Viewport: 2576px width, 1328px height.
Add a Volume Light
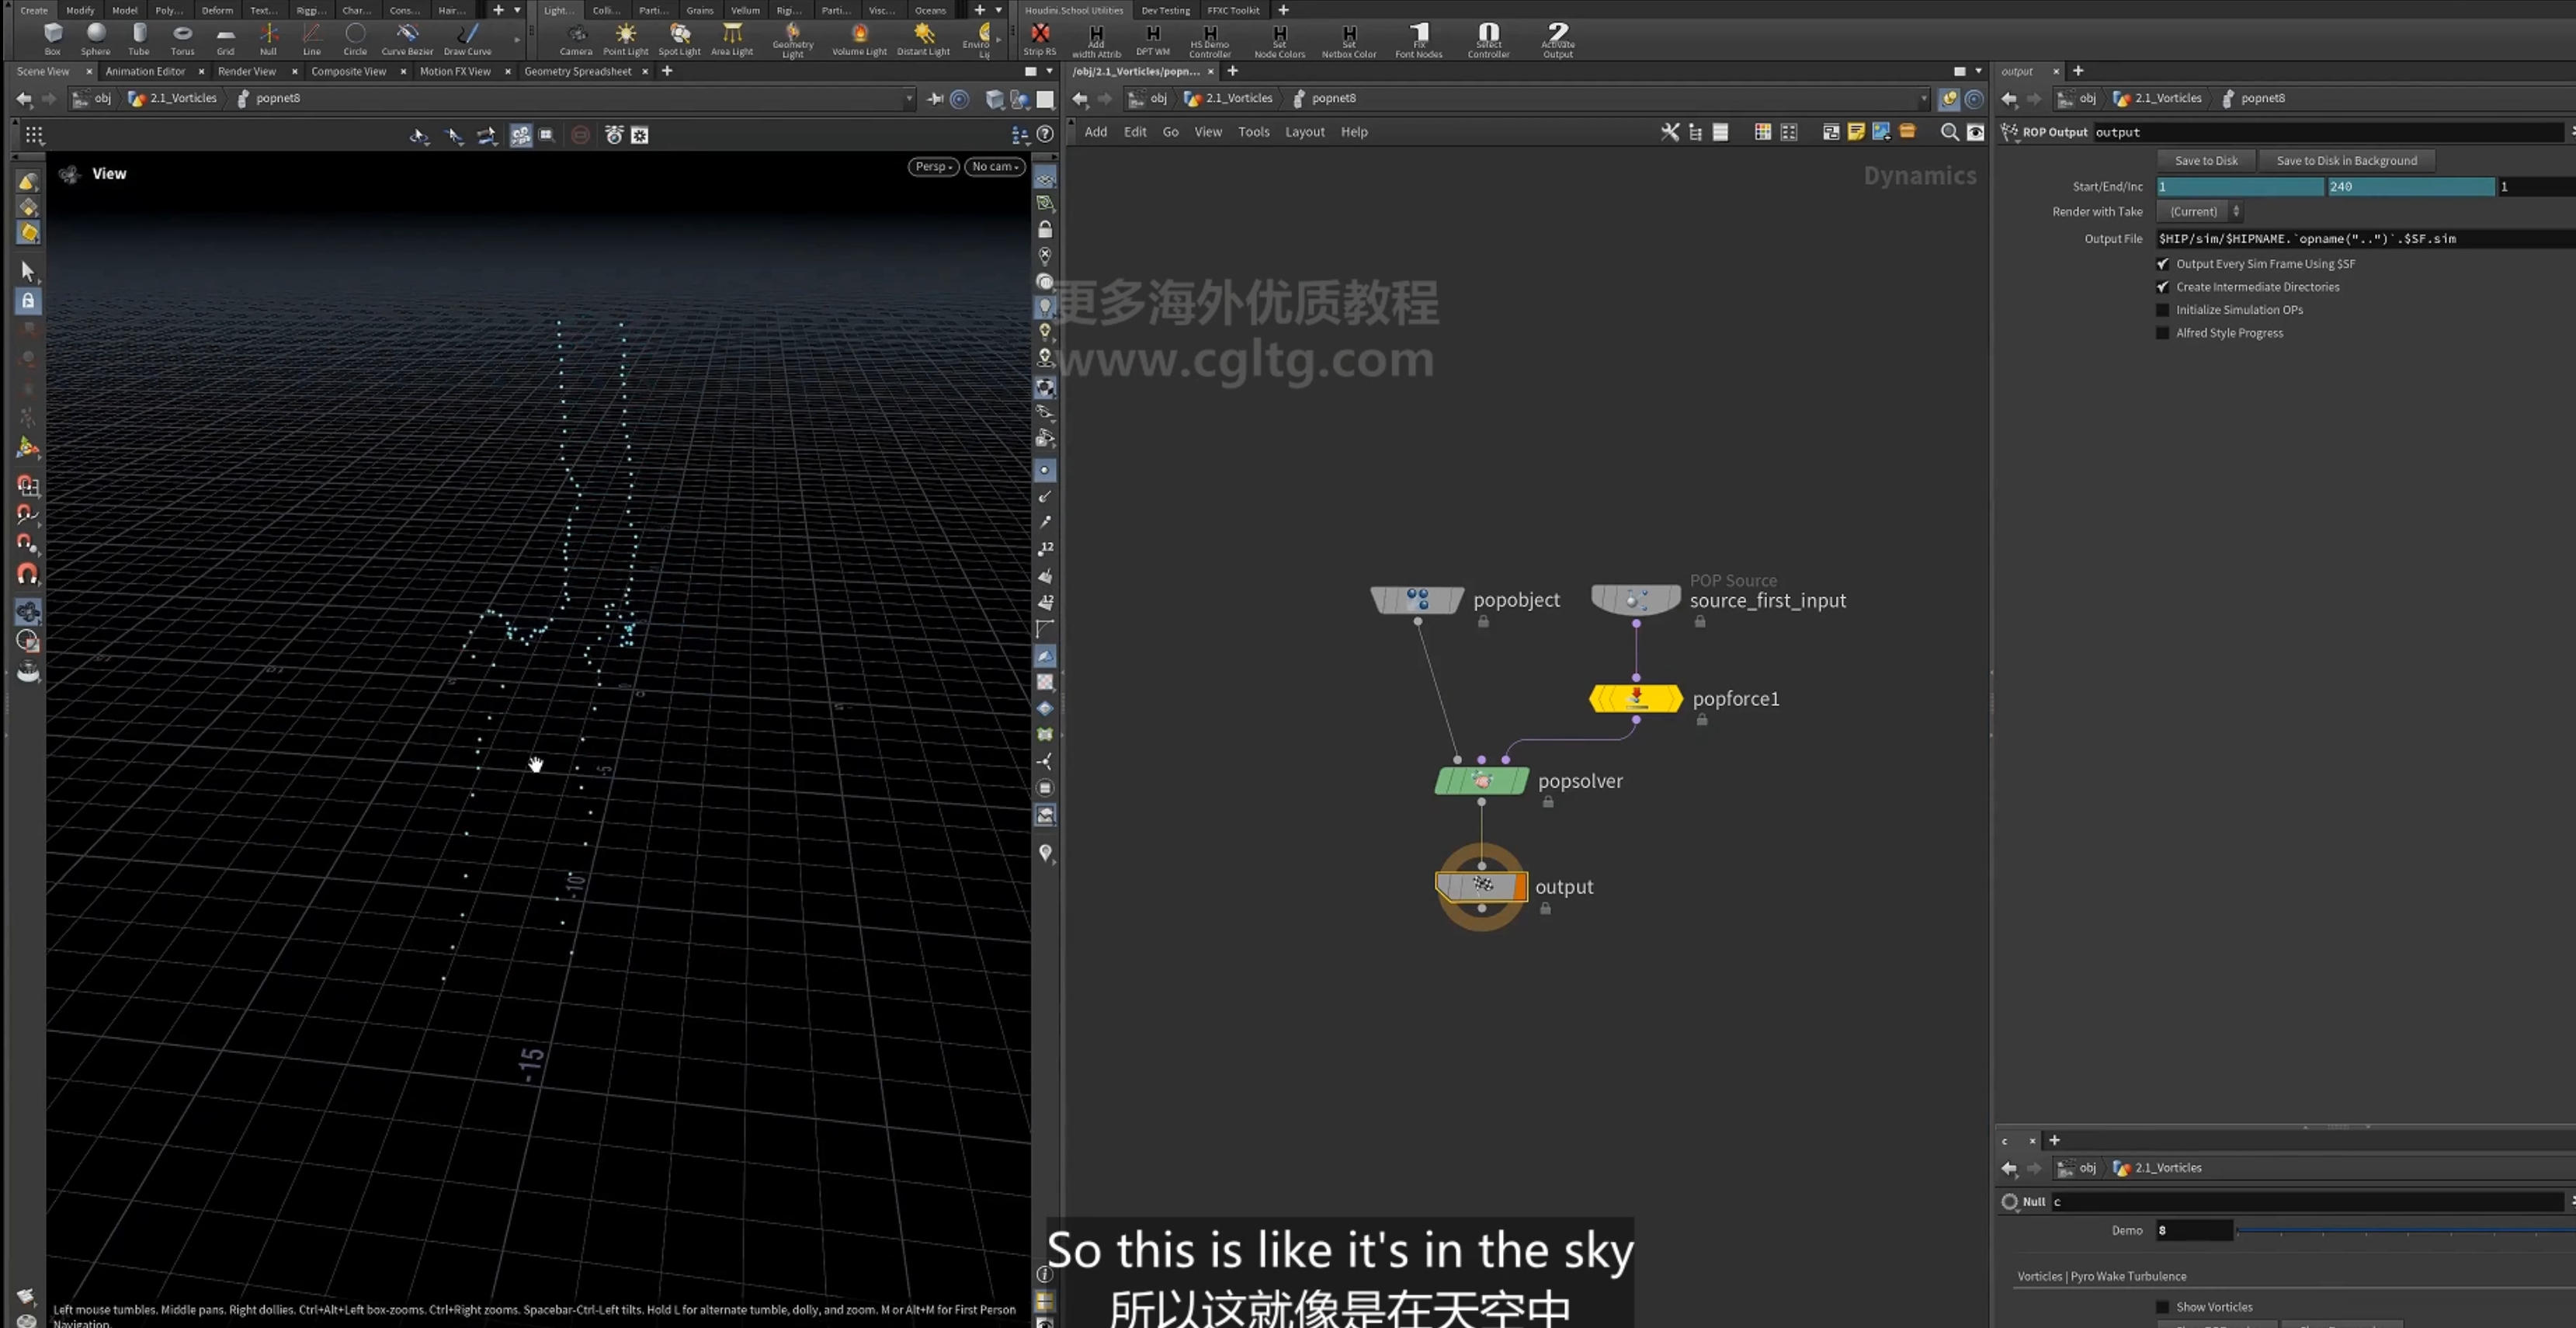(x=859, y=38)
